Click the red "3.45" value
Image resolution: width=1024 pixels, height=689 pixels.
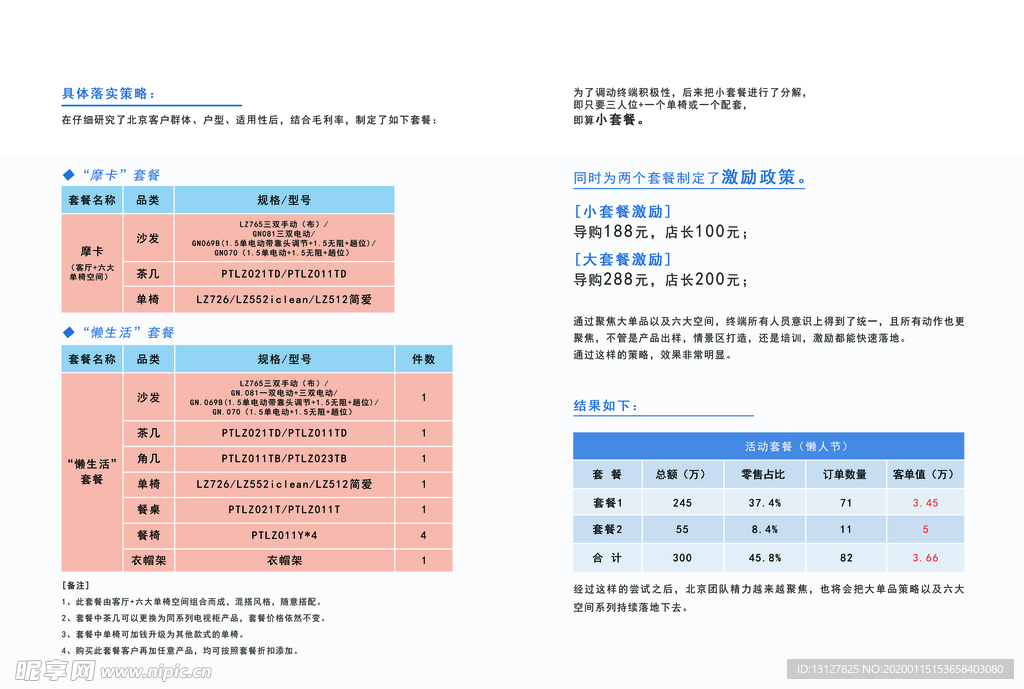[925, 503]
